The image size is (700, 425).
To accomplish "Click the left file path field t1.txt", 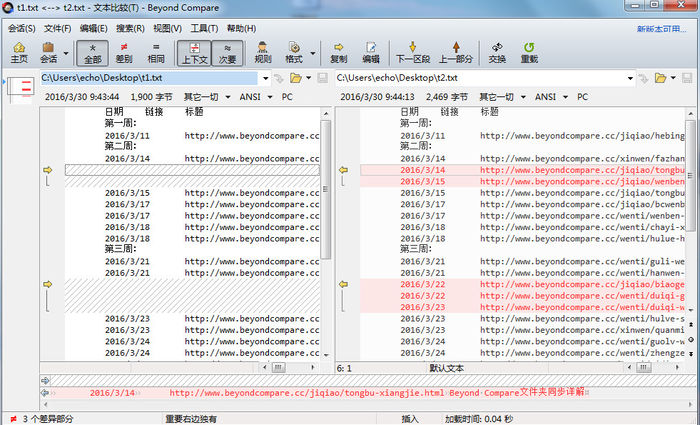I will click(x=150, y=78).
